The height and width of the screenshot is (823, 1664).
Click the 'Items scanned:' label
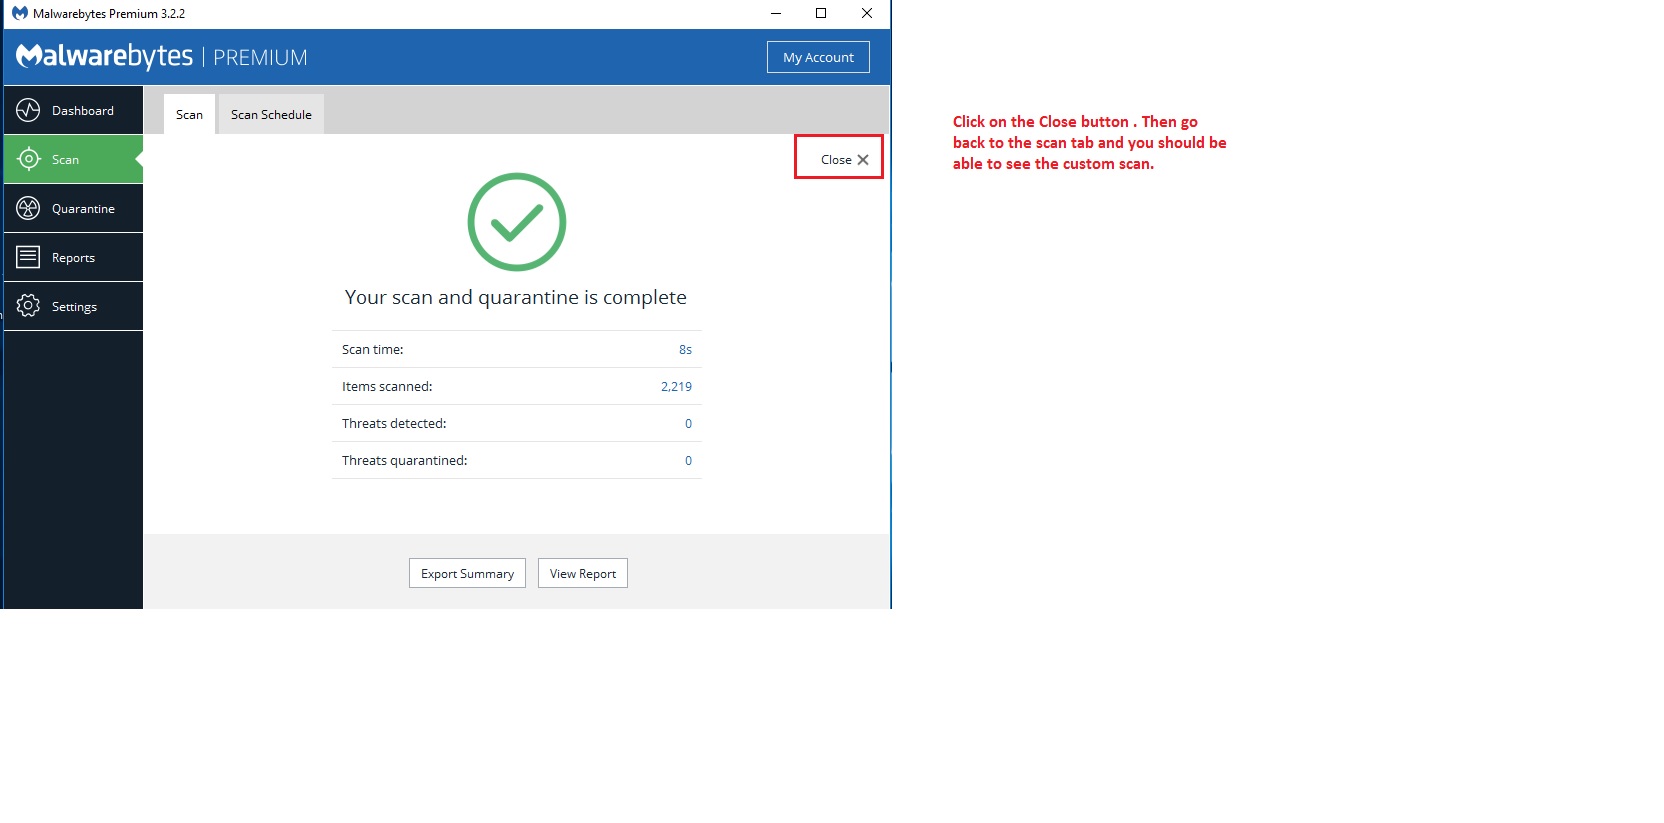pos(387,386)
